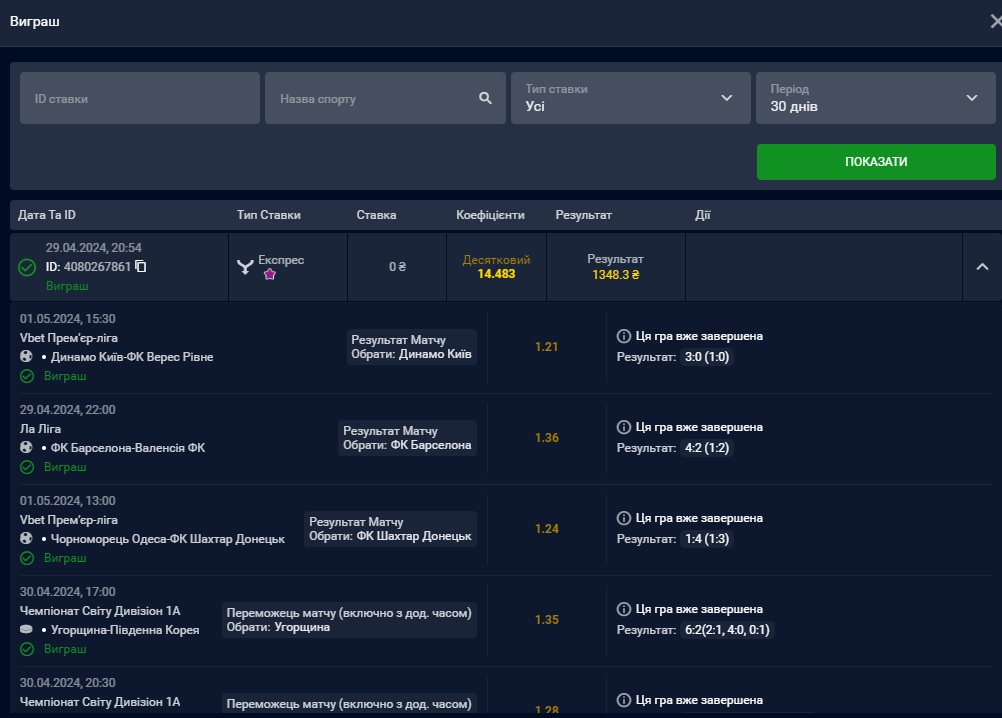The height and width of the screenshot is (718, 1002).
Task: Click odds 1.24 for Шахтар Донецьк
Action: click(546, 529)
